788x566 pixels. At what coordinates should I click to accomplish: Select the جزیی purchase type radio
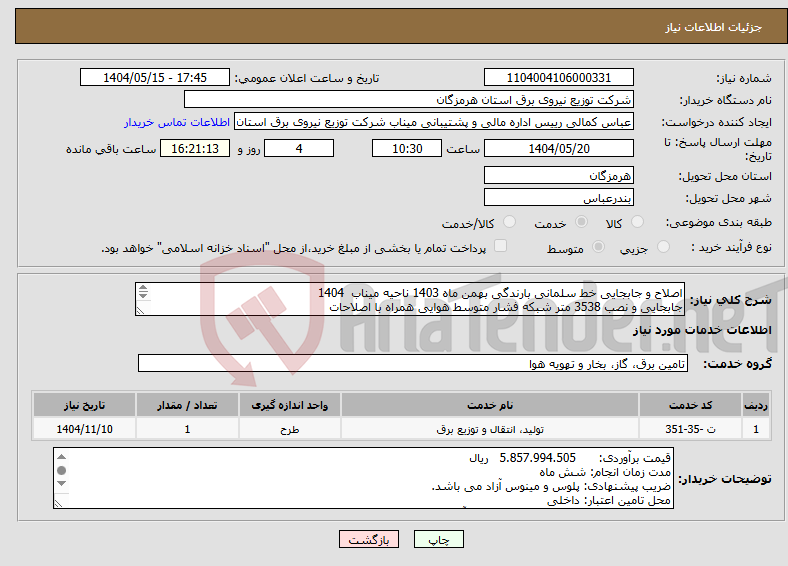point(663,246)
